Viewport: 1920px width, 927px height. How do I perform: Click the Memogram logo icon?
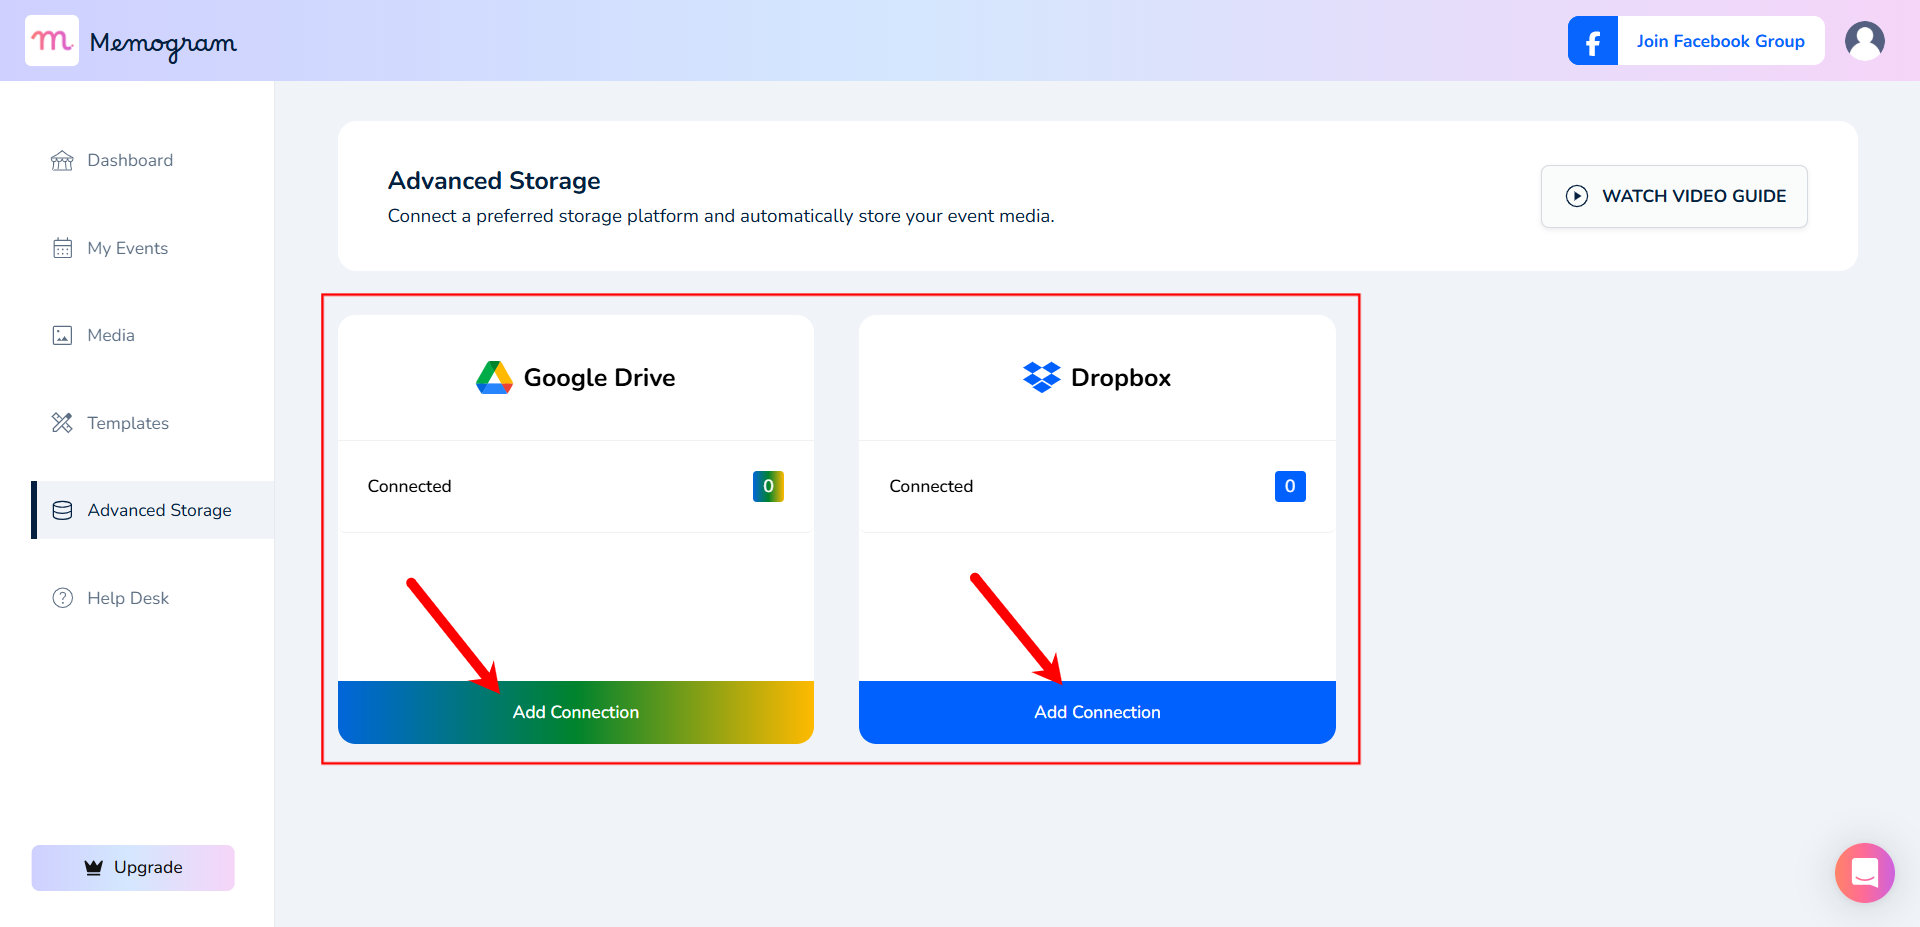pyautogui.click(x=52, y=41)
